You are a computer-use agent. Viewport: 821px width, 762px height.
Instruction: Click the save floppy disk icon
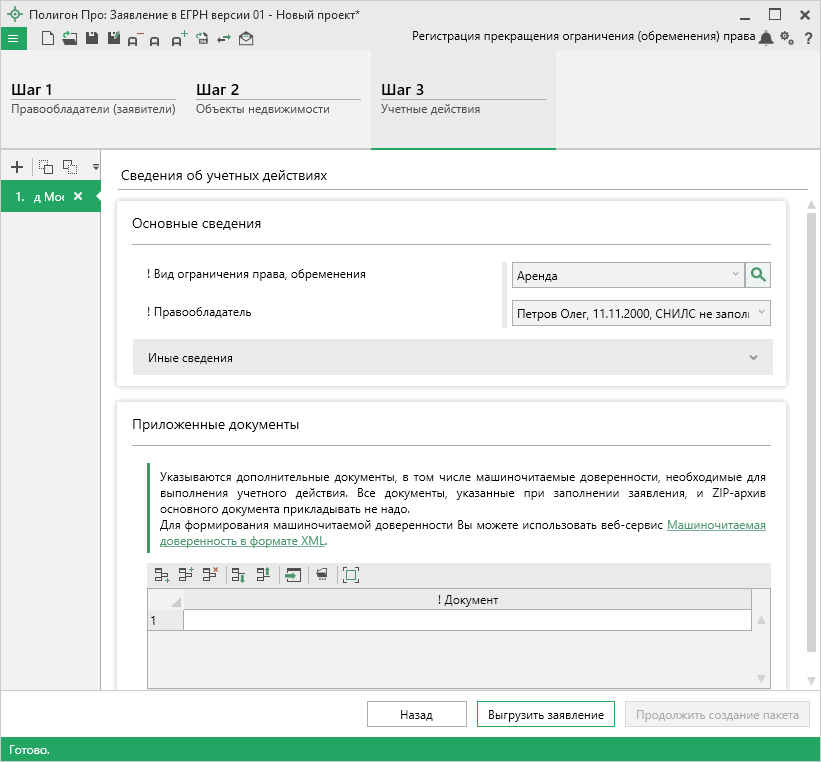tap(91, 38)
